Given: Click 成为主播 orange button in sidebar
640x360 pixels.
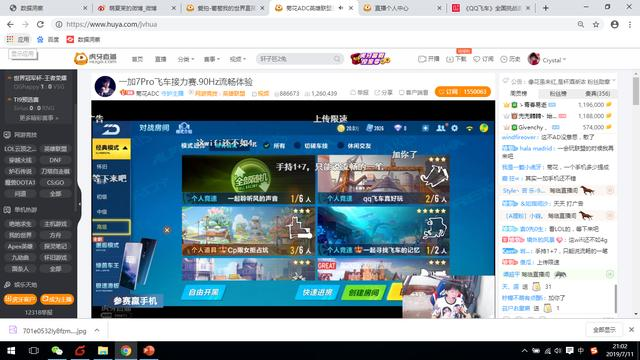Looking at the screenshot, I should coord(57,299).
